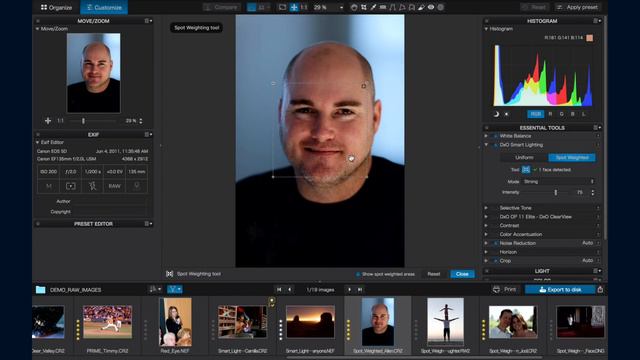Click the Close button for Spot Weighting
Screen dimensions: 640x360
coord(462,274)
